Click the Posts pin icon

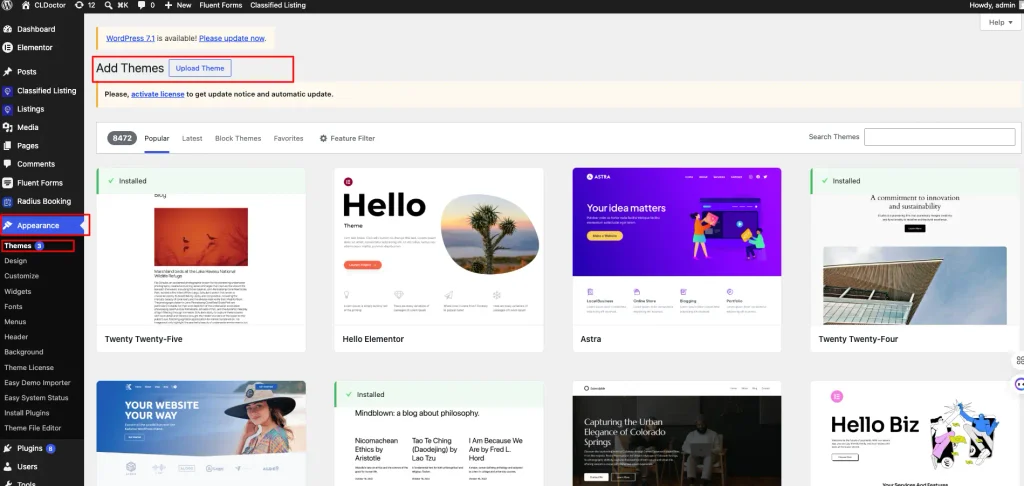(8, 72)
